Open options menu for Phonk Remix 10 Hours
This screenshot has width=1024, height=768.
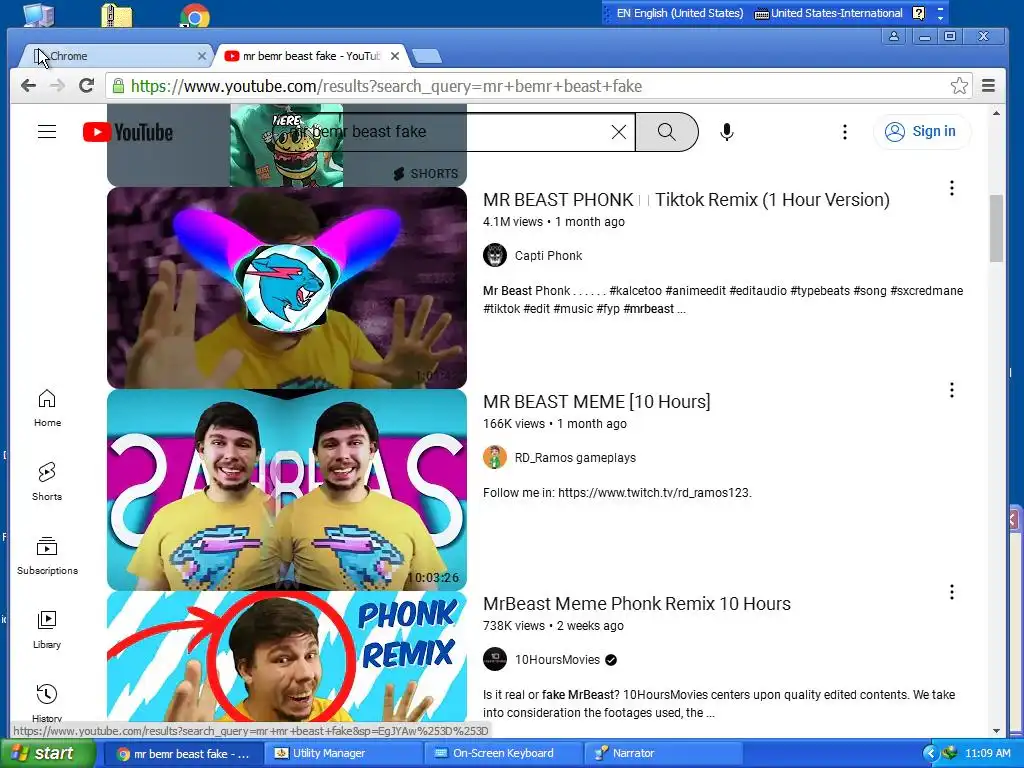[952, 592]
